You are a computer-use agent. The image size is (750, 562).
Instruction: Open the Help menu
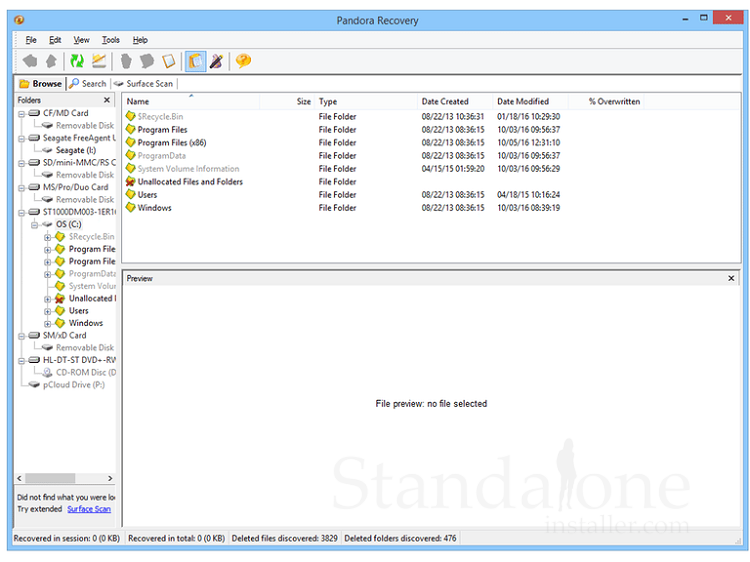click(140, 40)
